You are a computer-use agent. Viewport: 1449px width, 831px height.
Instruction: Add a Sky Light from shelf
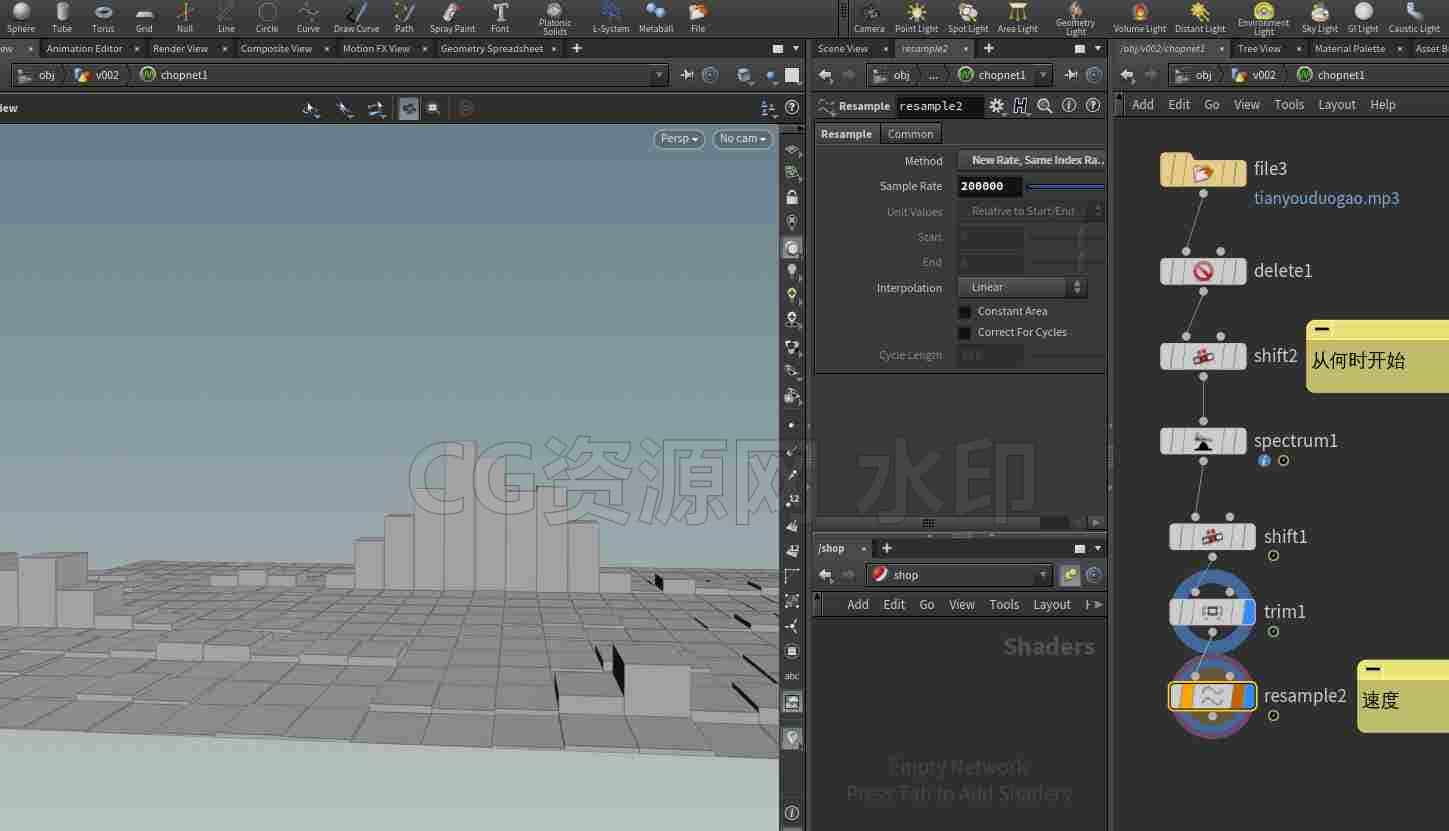pyautogui.click(x=1320, y=17)
